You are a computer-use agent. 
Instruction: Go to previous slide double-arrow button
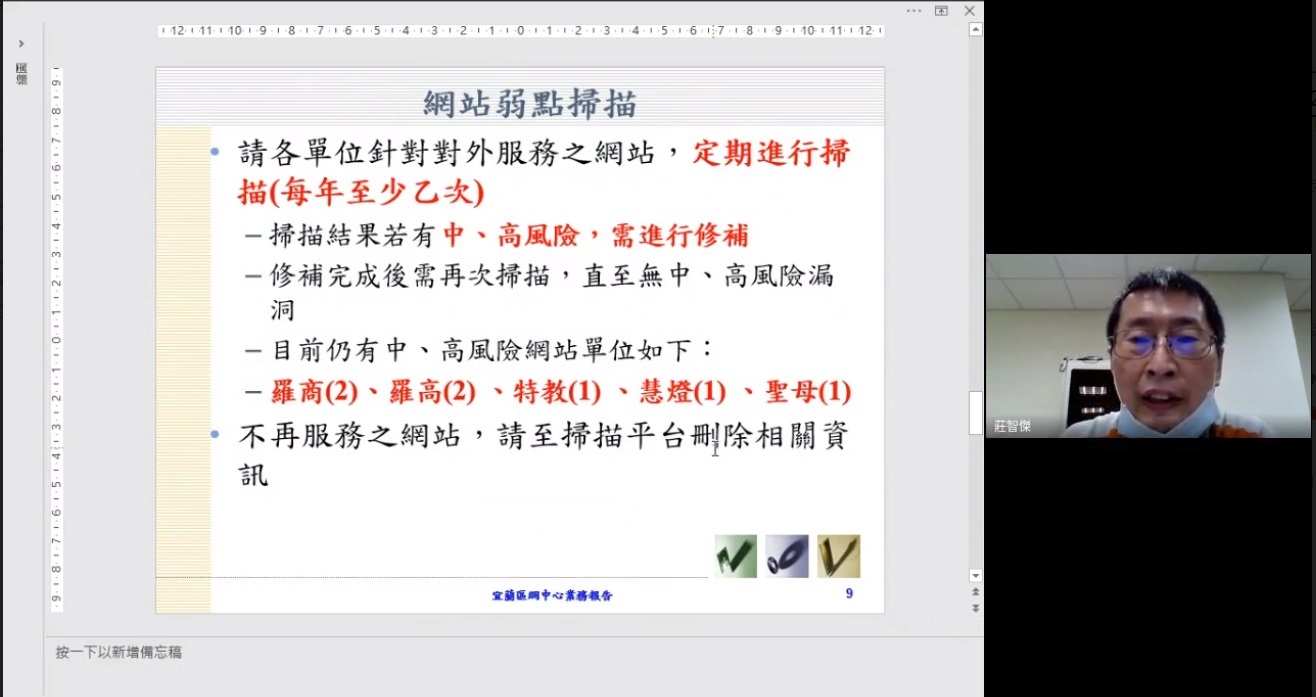point(975,592)
